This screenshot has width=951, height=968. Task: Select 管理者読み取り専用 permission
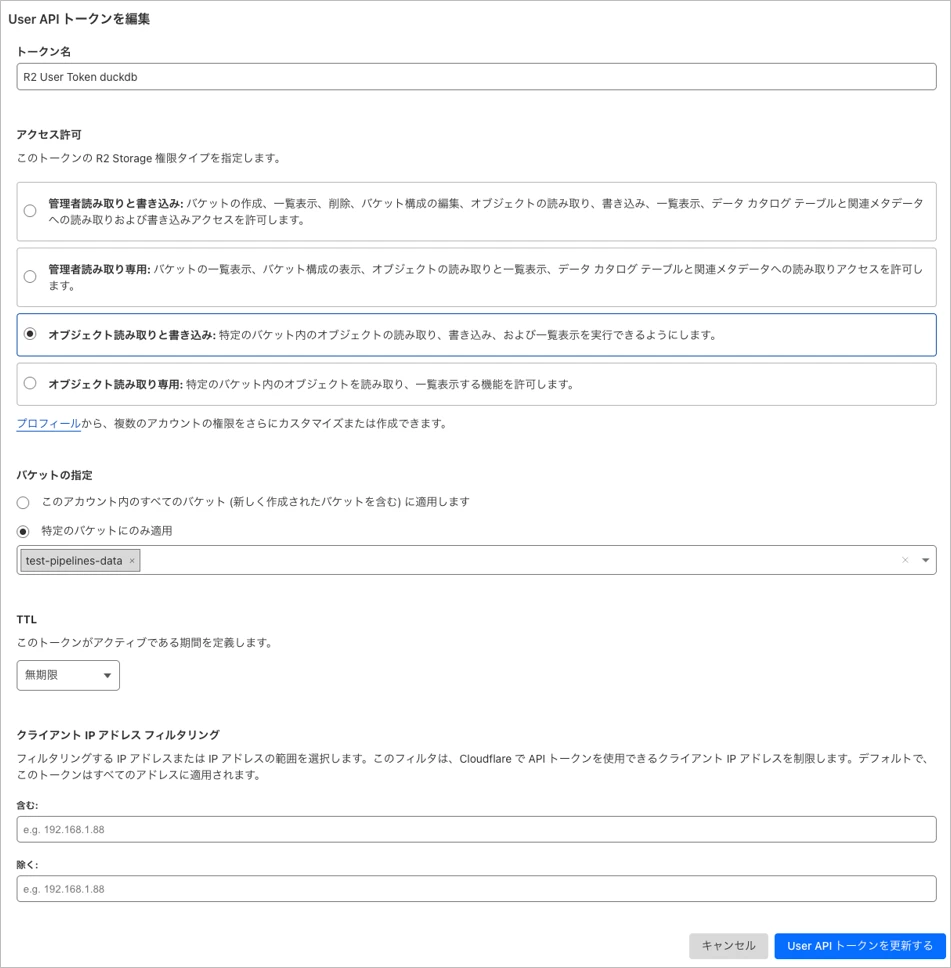tap(30, 277)
